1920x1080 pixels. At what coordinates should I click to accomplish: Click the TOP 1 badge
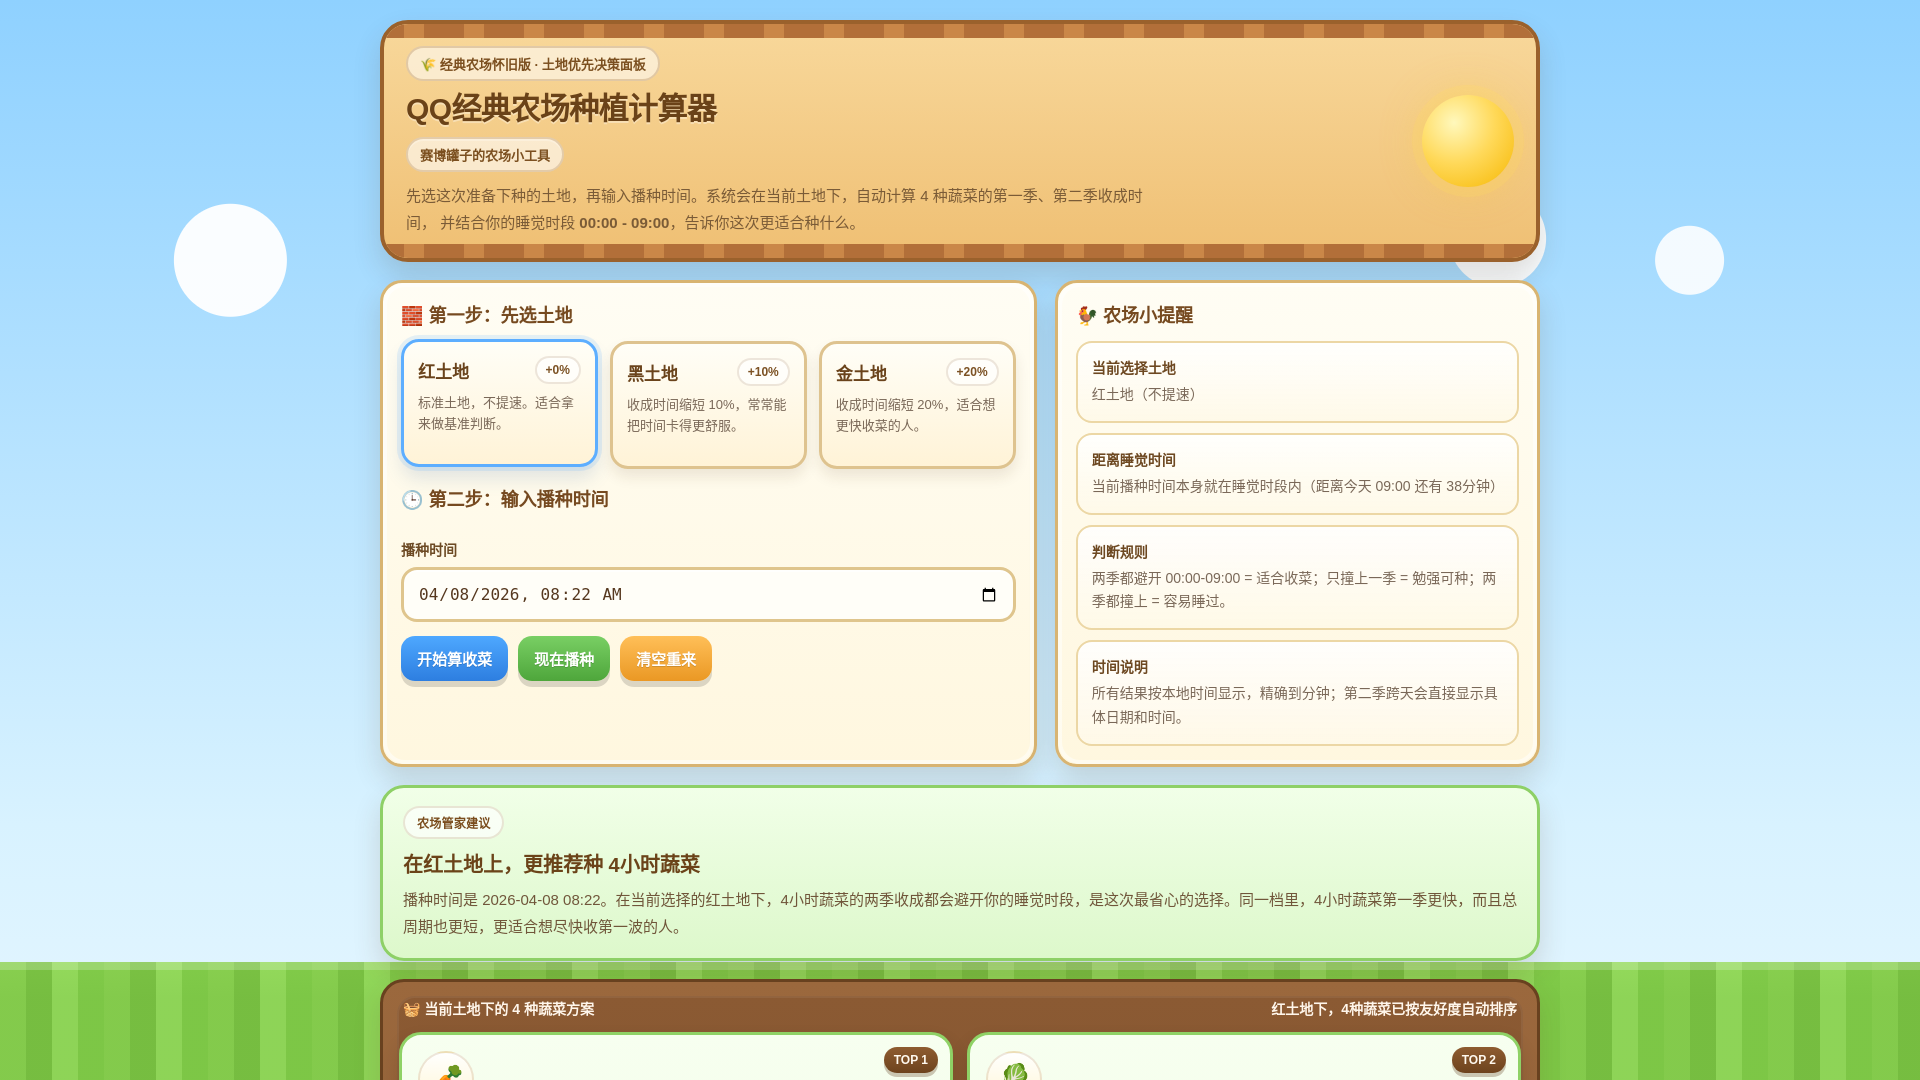coord(911,1060)
